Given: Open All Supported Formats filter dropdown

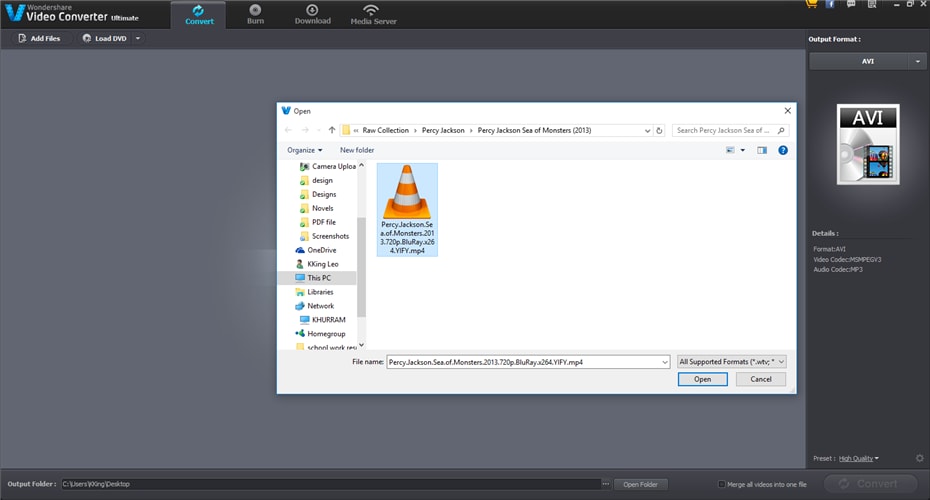Looking at the screenshot, I should [x=731, y=362].
